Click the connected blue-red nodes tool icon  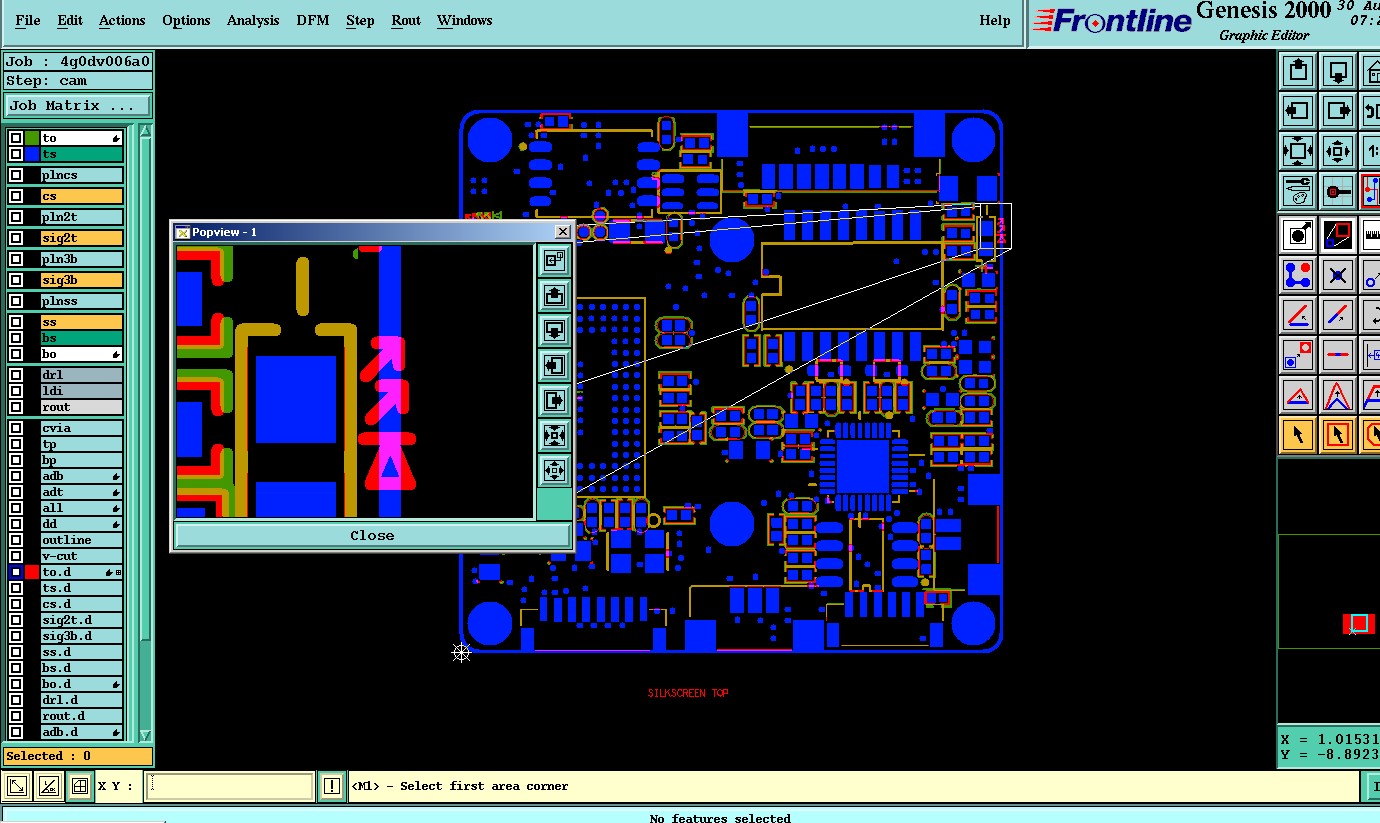coord(1298,274)
